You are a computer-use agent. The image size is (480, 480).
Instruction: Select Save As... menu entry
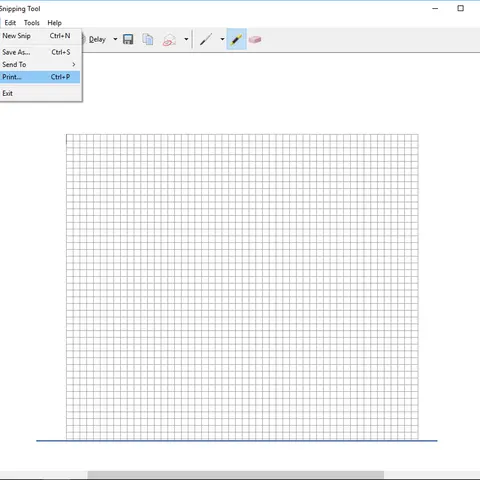point(40,52)
